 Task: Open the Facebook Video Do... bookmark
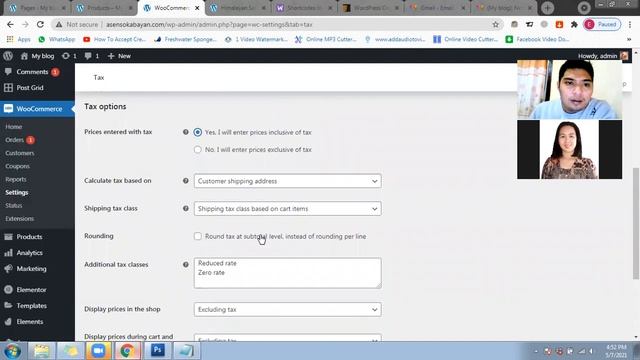538,39
